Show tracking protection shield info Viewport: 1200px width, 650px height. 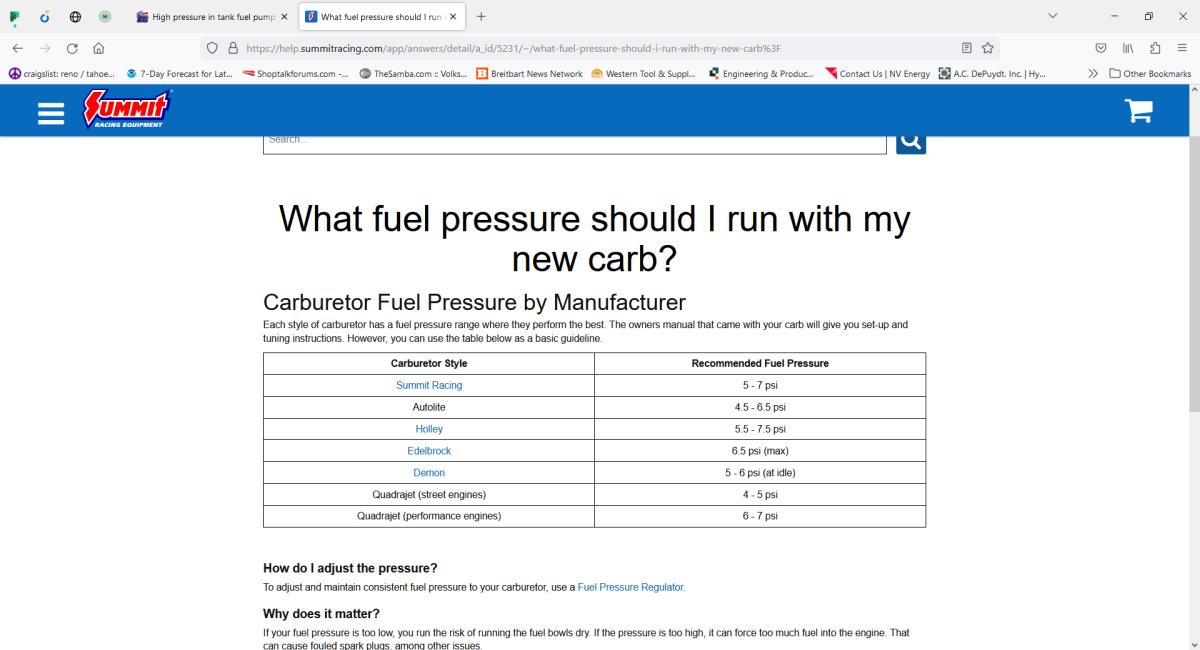(x=212, y=48)
